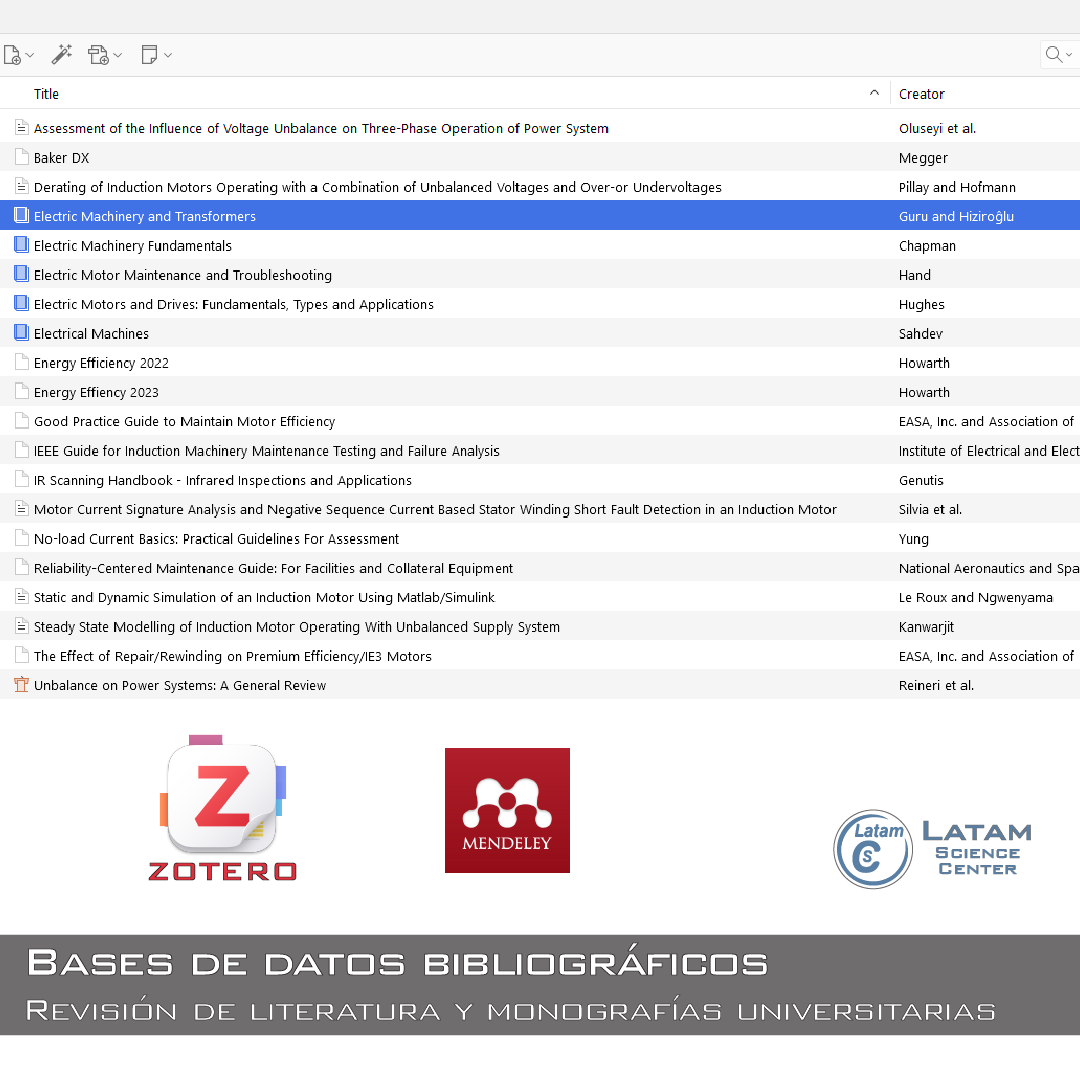Click the search magnifier icon
Image resolution: width=1080 pixels, height=1080 pixels.
(x=1053, y=55)
